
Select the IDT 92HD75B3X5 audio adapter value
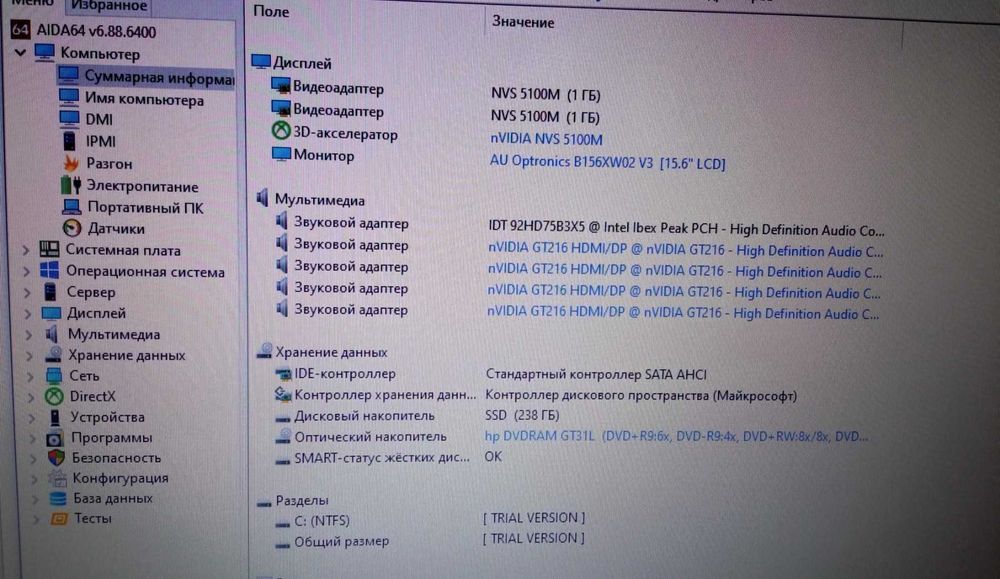pos(686,228)
